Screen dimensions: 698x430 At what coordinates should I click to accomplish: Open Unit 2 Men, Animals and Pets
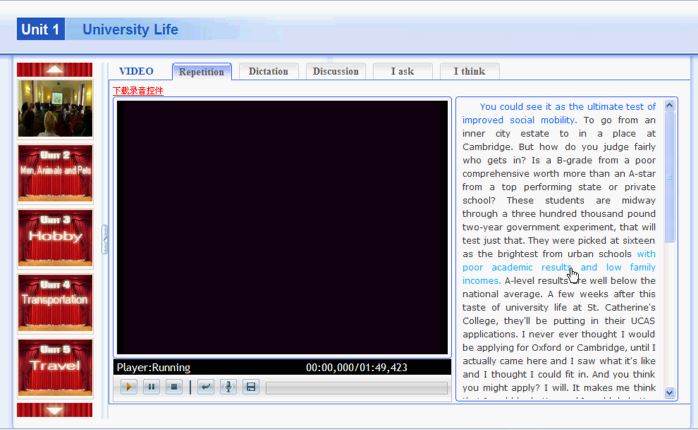pos(55,173)
